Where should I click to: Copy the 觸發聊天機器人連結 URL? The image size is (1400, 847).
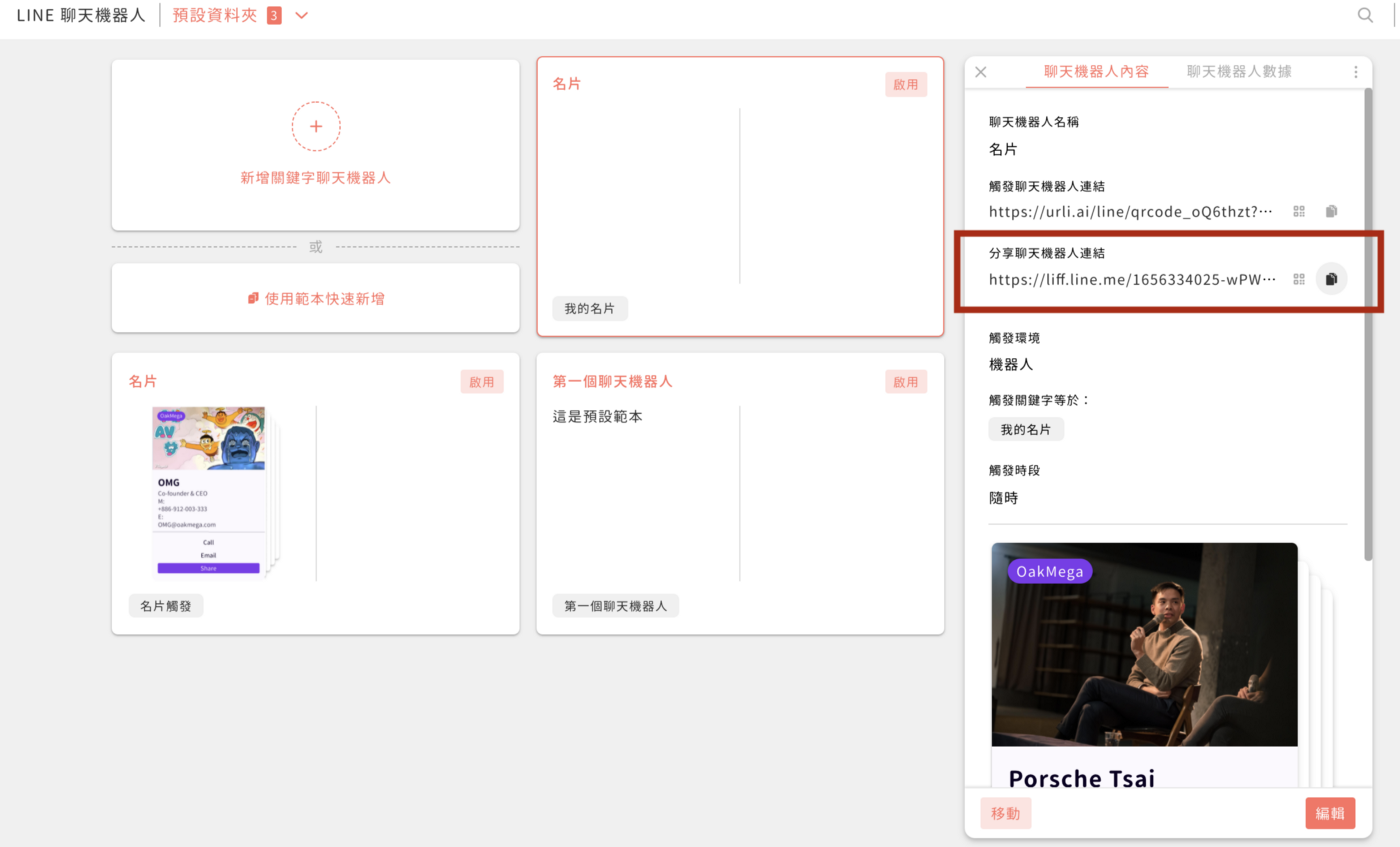click(1331, 211)
